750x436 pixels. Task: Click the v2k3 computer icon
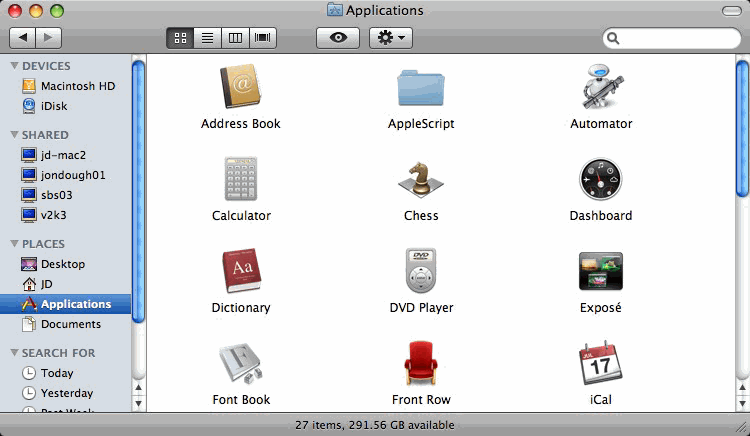coord(29,215)
